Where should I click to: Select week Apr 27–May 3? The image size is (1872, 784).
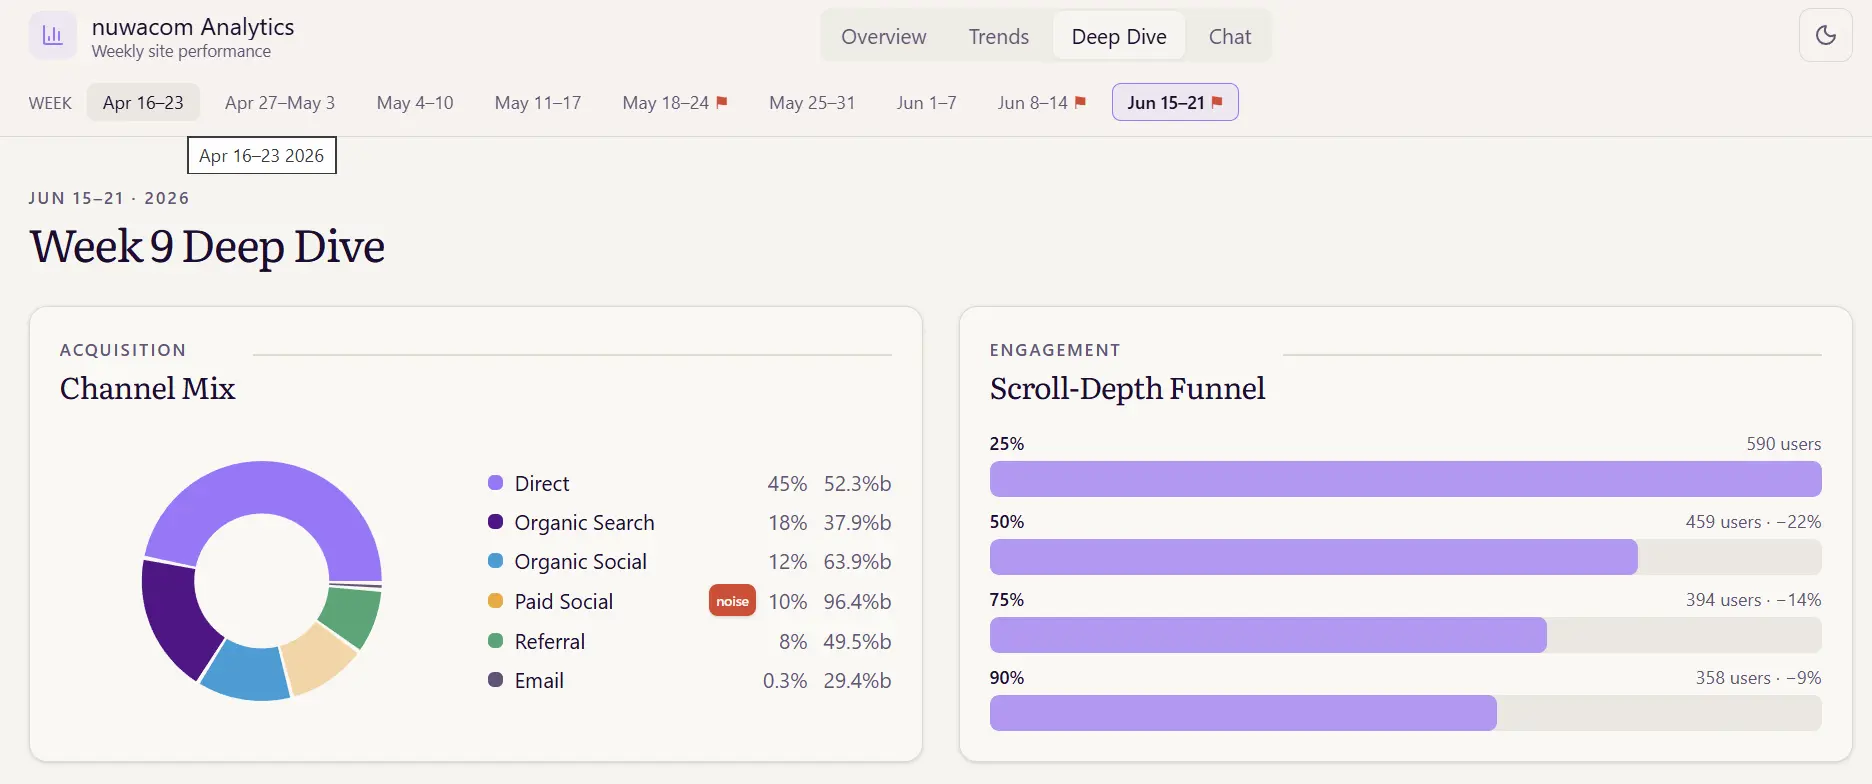280,103
